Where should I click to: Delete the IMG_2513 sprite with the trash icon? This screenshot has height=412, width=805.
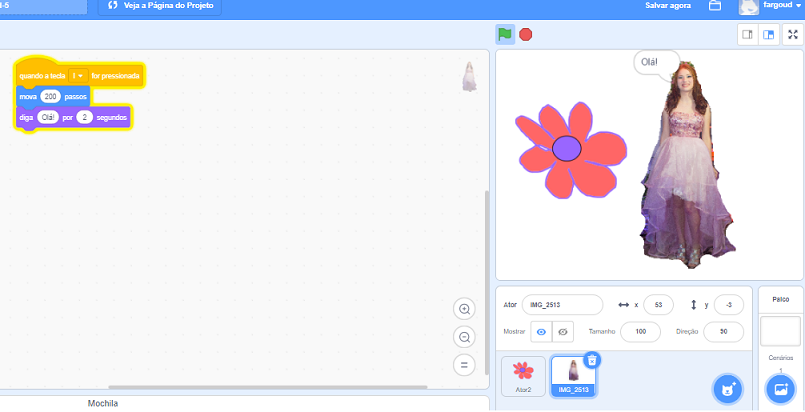[x=592, y=360]
